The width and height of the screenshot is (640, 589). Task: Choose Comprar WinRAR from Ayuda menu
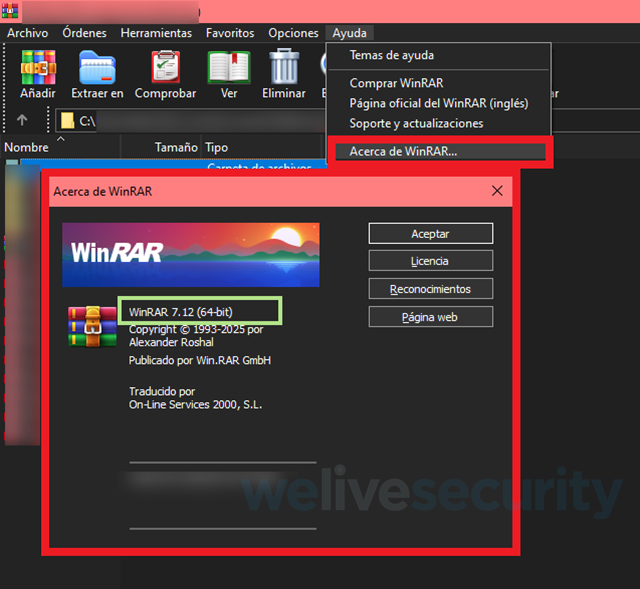[x=396, y=83]
